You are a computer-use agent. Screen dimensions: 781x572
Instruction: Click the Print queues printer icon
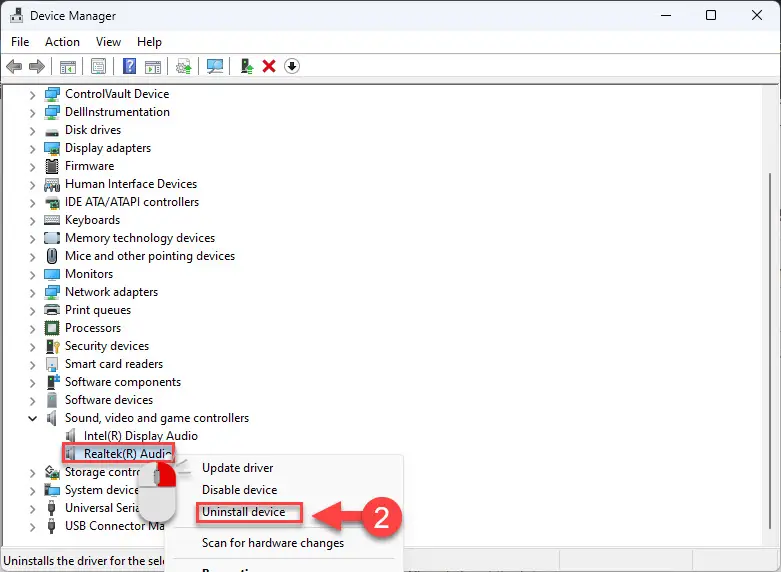pos(52,310)
